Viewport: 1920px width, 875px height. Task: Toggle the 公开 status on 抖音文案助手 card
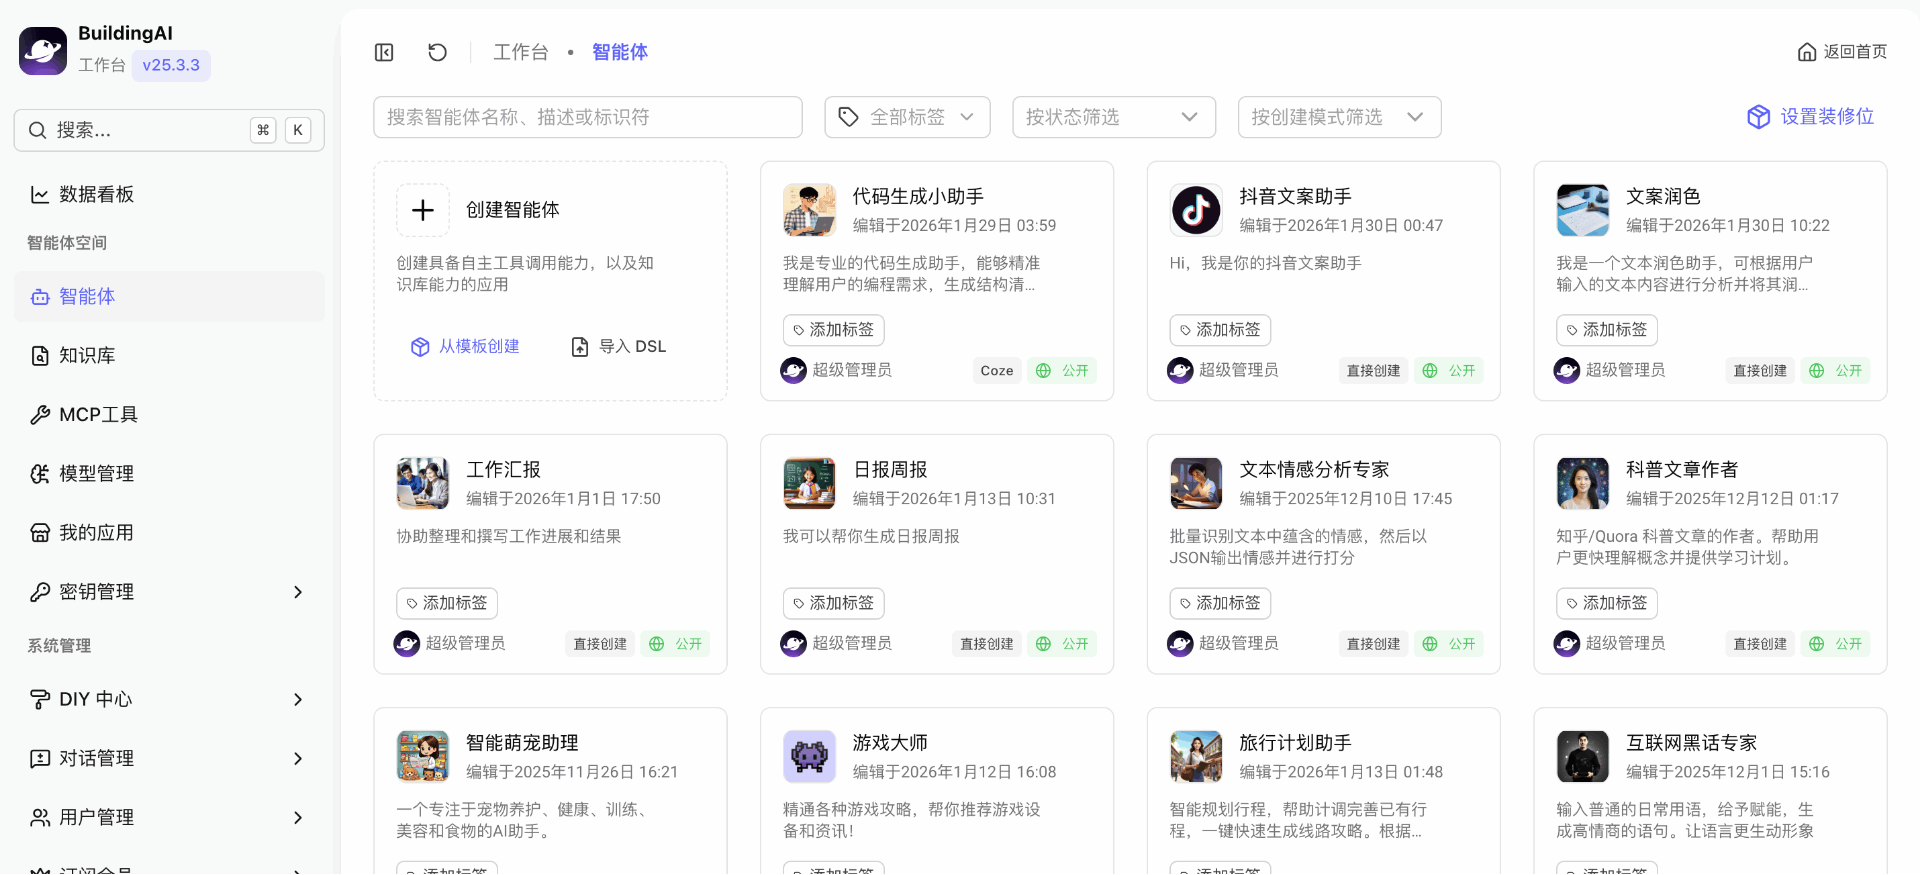tap(1448, 371)
